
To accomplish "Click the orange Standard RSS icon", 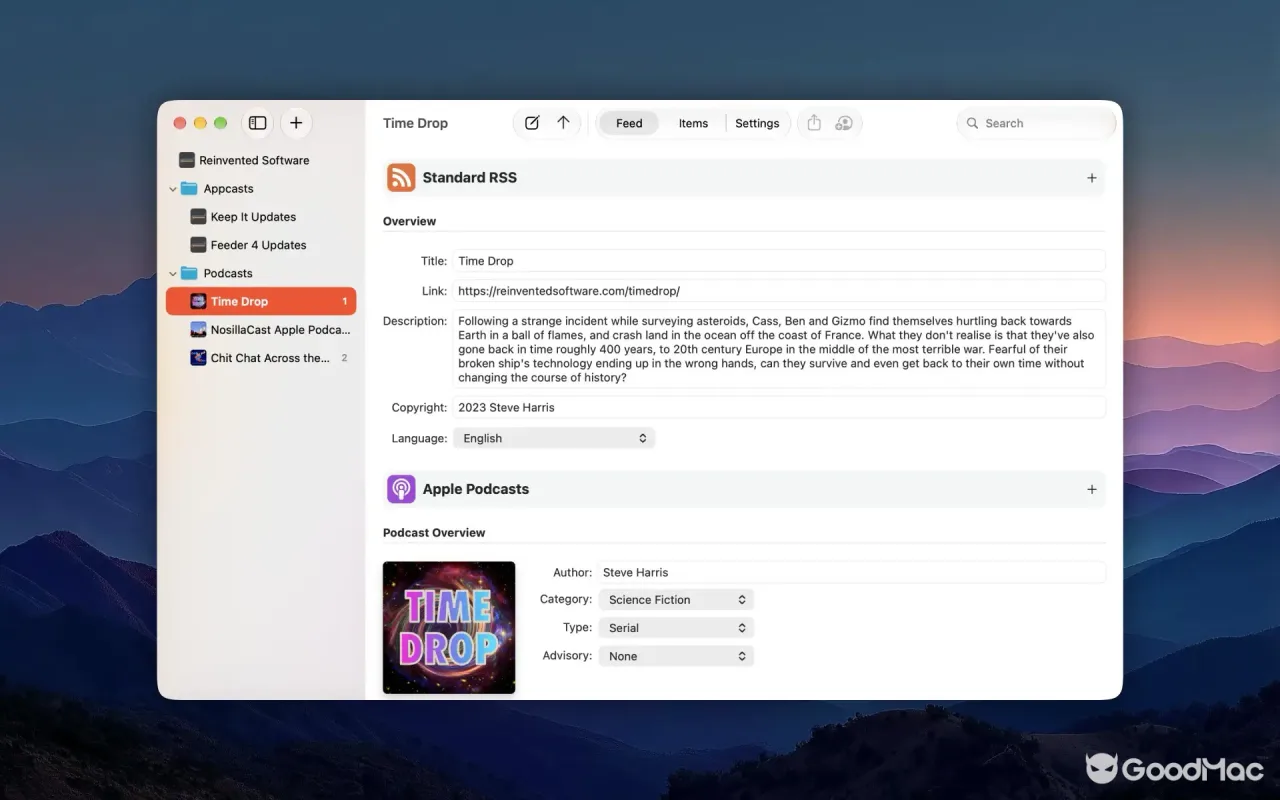I will tap(401, 178).
